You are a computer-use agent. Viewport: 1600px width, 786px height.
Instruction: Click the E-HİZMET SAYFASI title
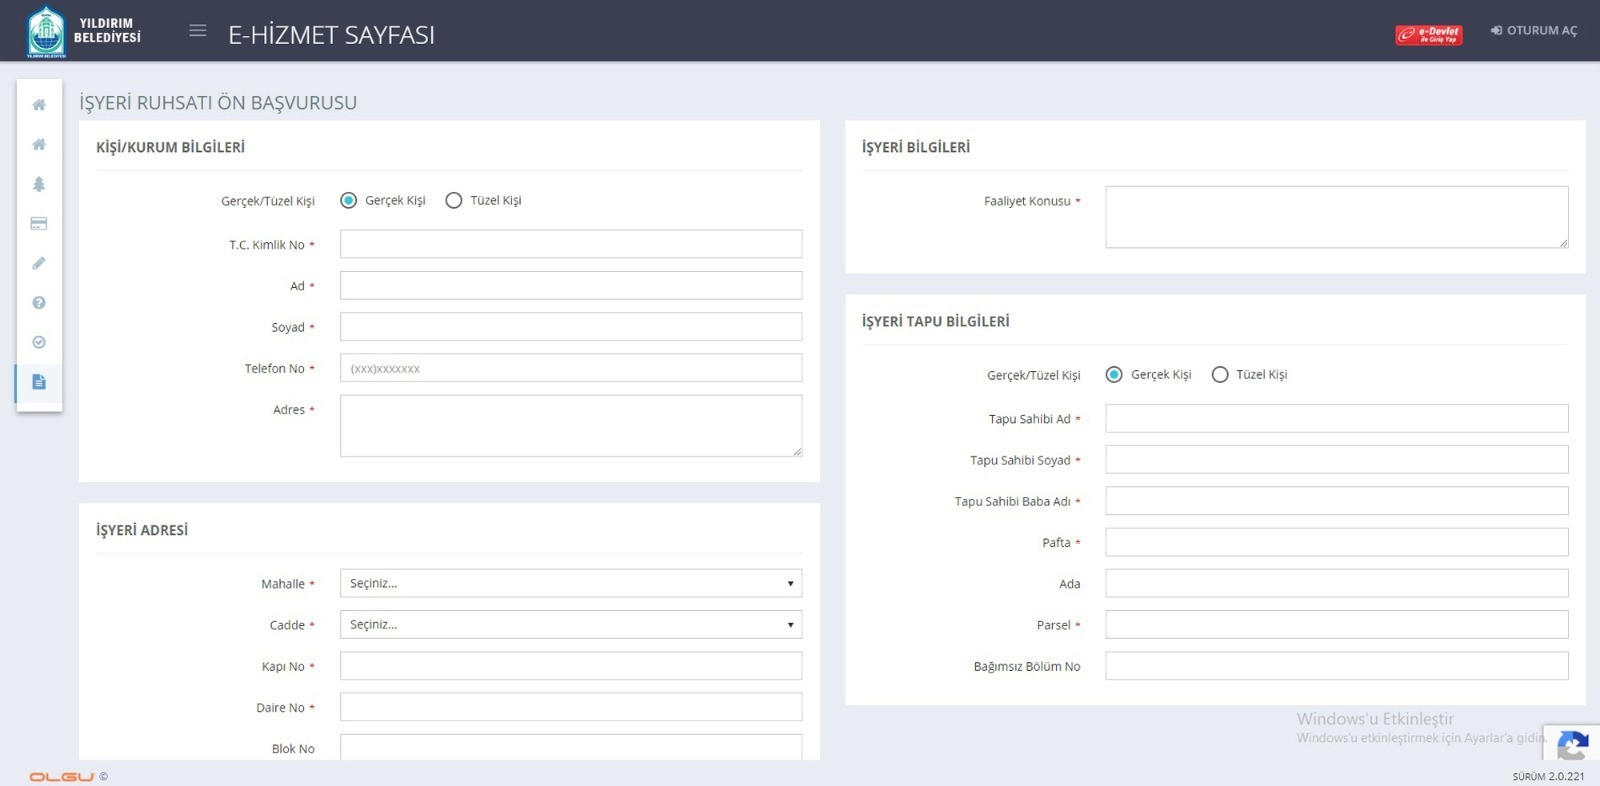point(331,35)
